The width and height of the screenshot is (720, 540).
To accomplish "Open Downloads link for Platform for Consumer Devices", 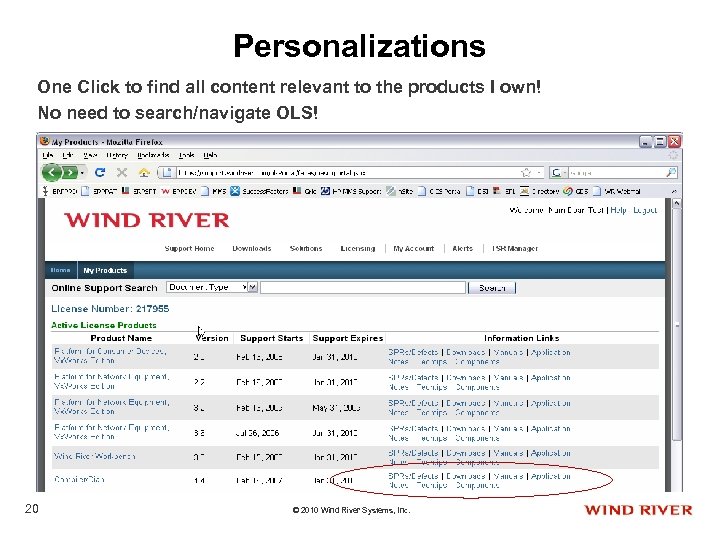I will (x=466, y=352).
